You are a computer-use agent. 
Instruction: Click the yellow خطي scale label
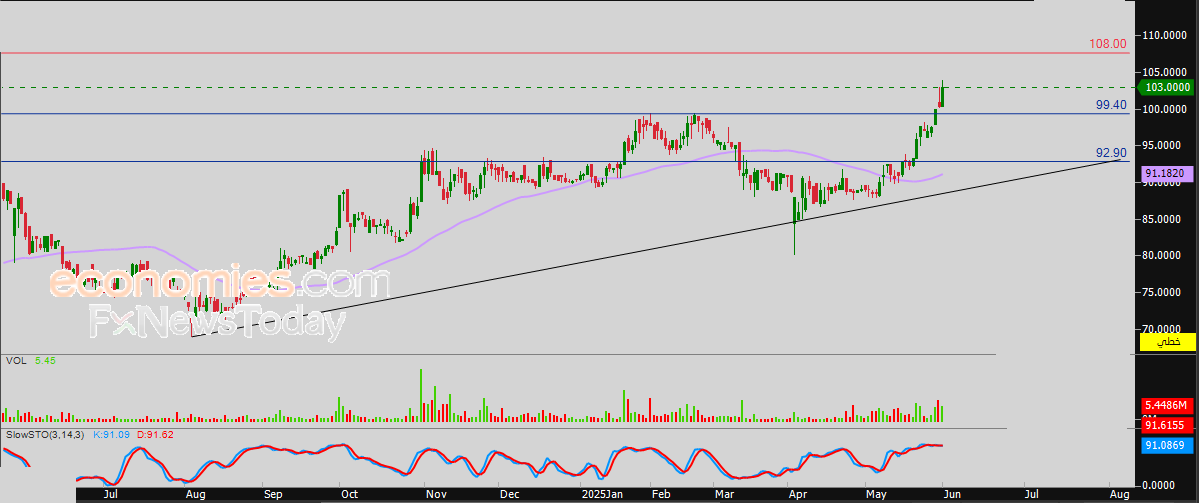tap(1167, 342)
